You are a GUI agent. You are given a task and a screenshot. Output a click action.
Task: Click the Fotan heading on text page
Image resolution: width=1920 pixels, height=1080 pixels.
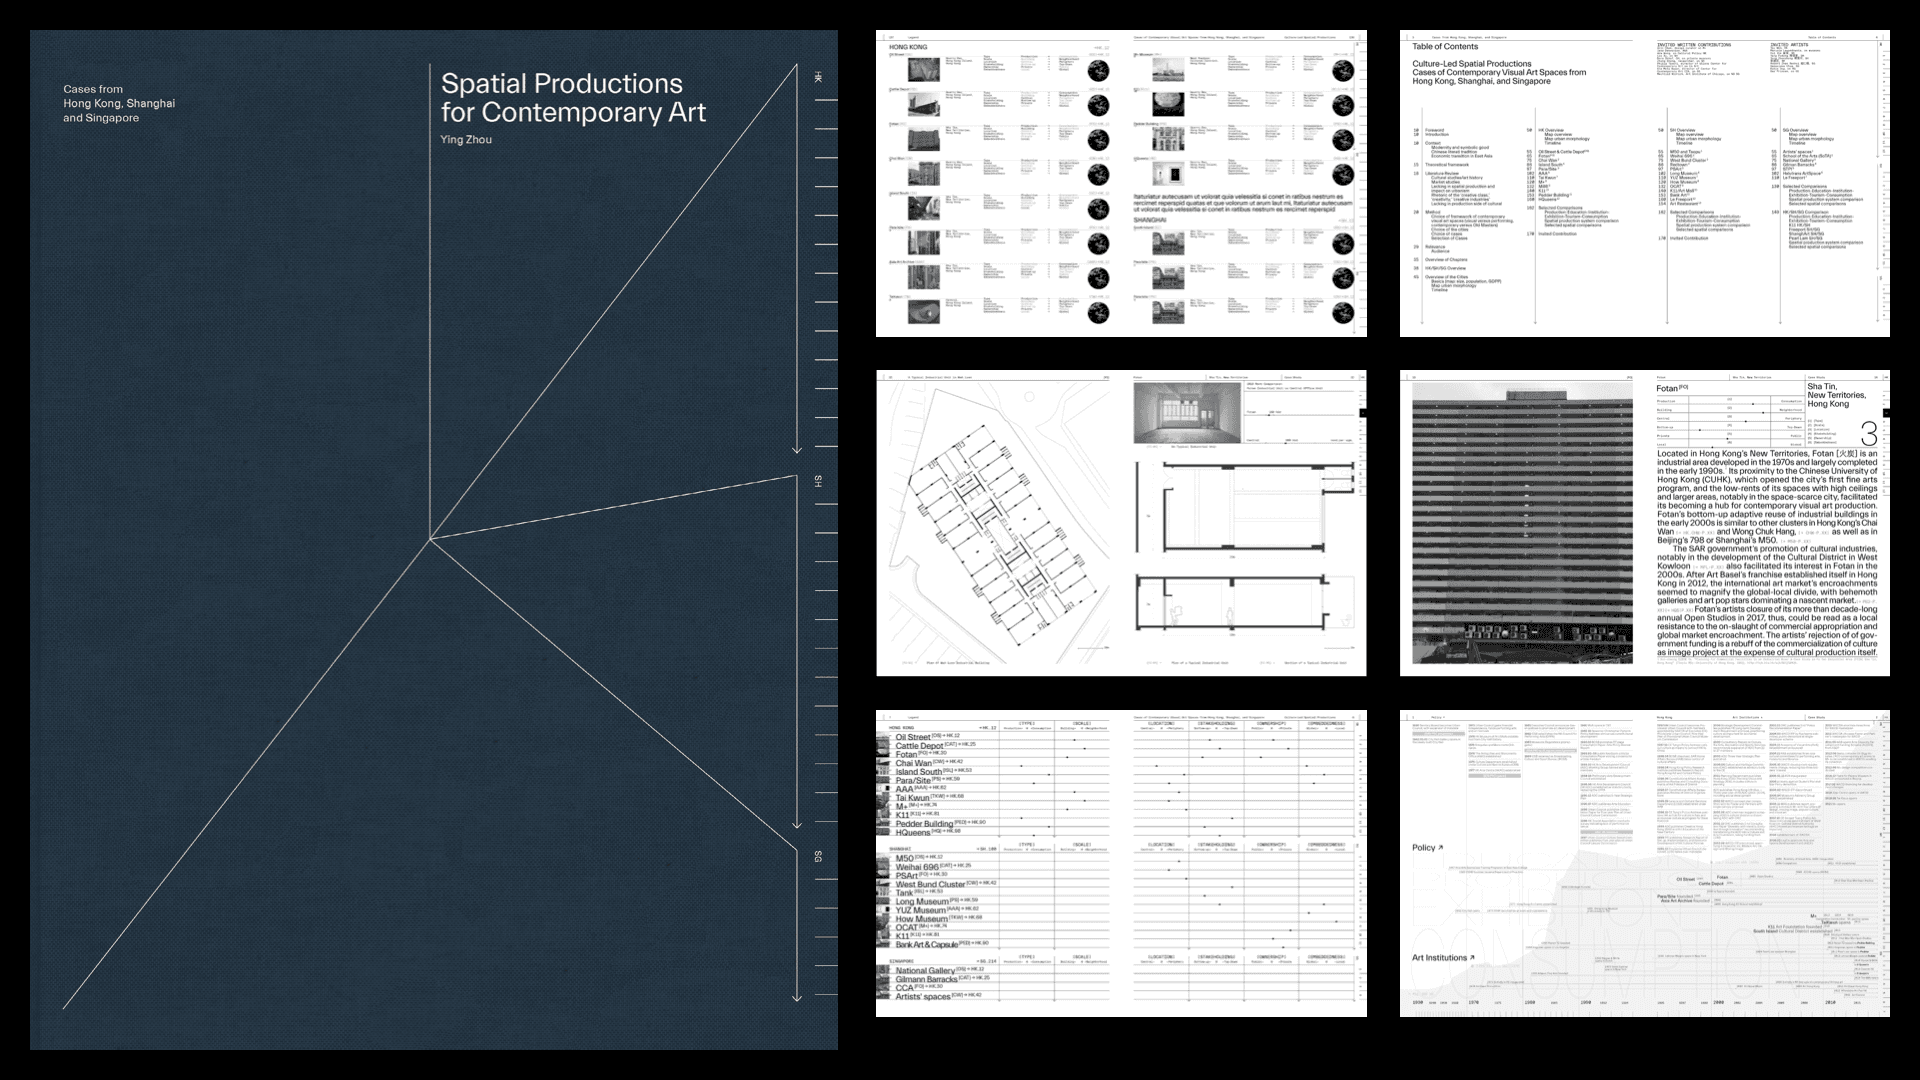(1667, 388)
